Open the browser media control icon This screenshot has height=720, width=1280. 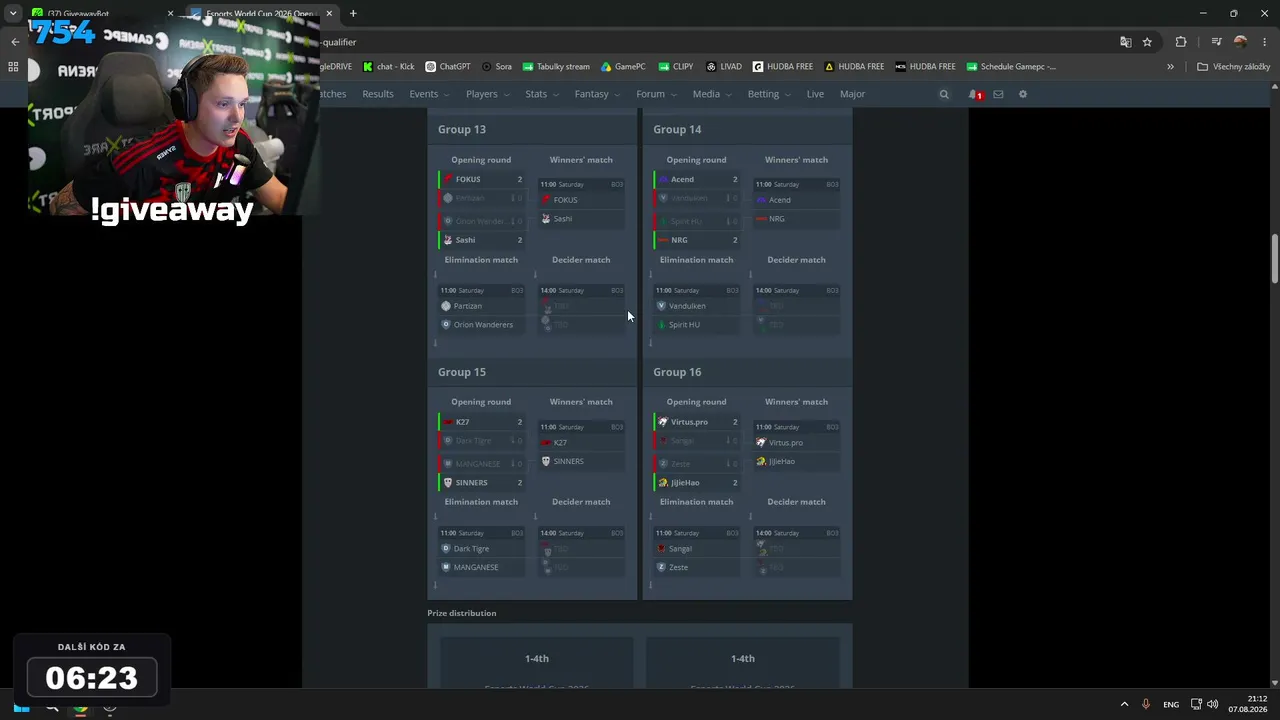coord(1216,42)
